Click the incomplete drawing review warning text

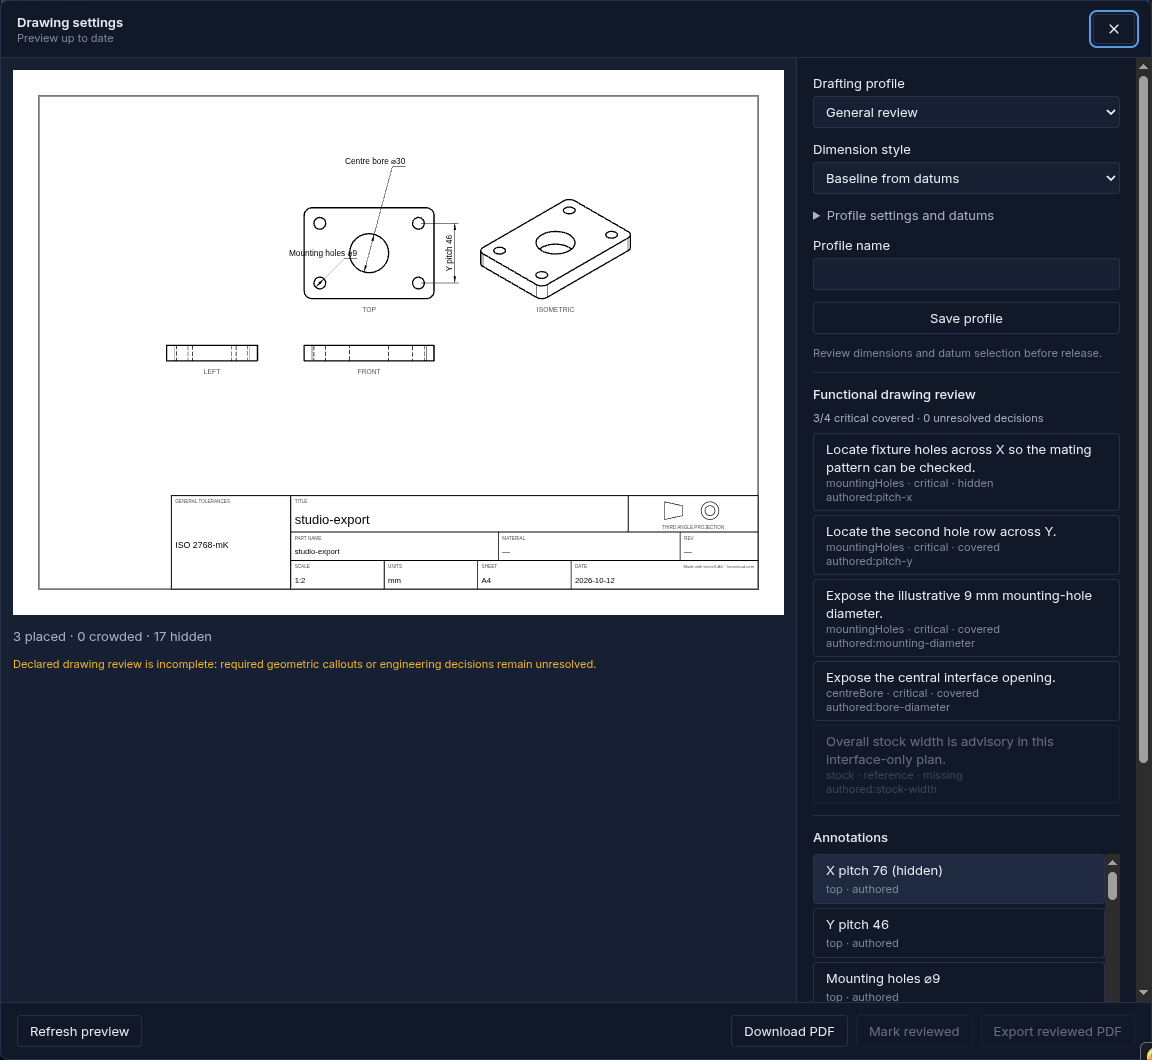[304, 664]
